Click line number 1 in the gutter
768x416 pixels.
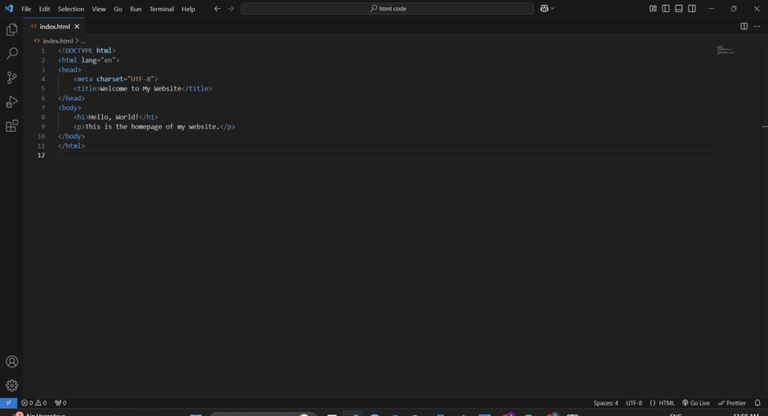(43, 50)
